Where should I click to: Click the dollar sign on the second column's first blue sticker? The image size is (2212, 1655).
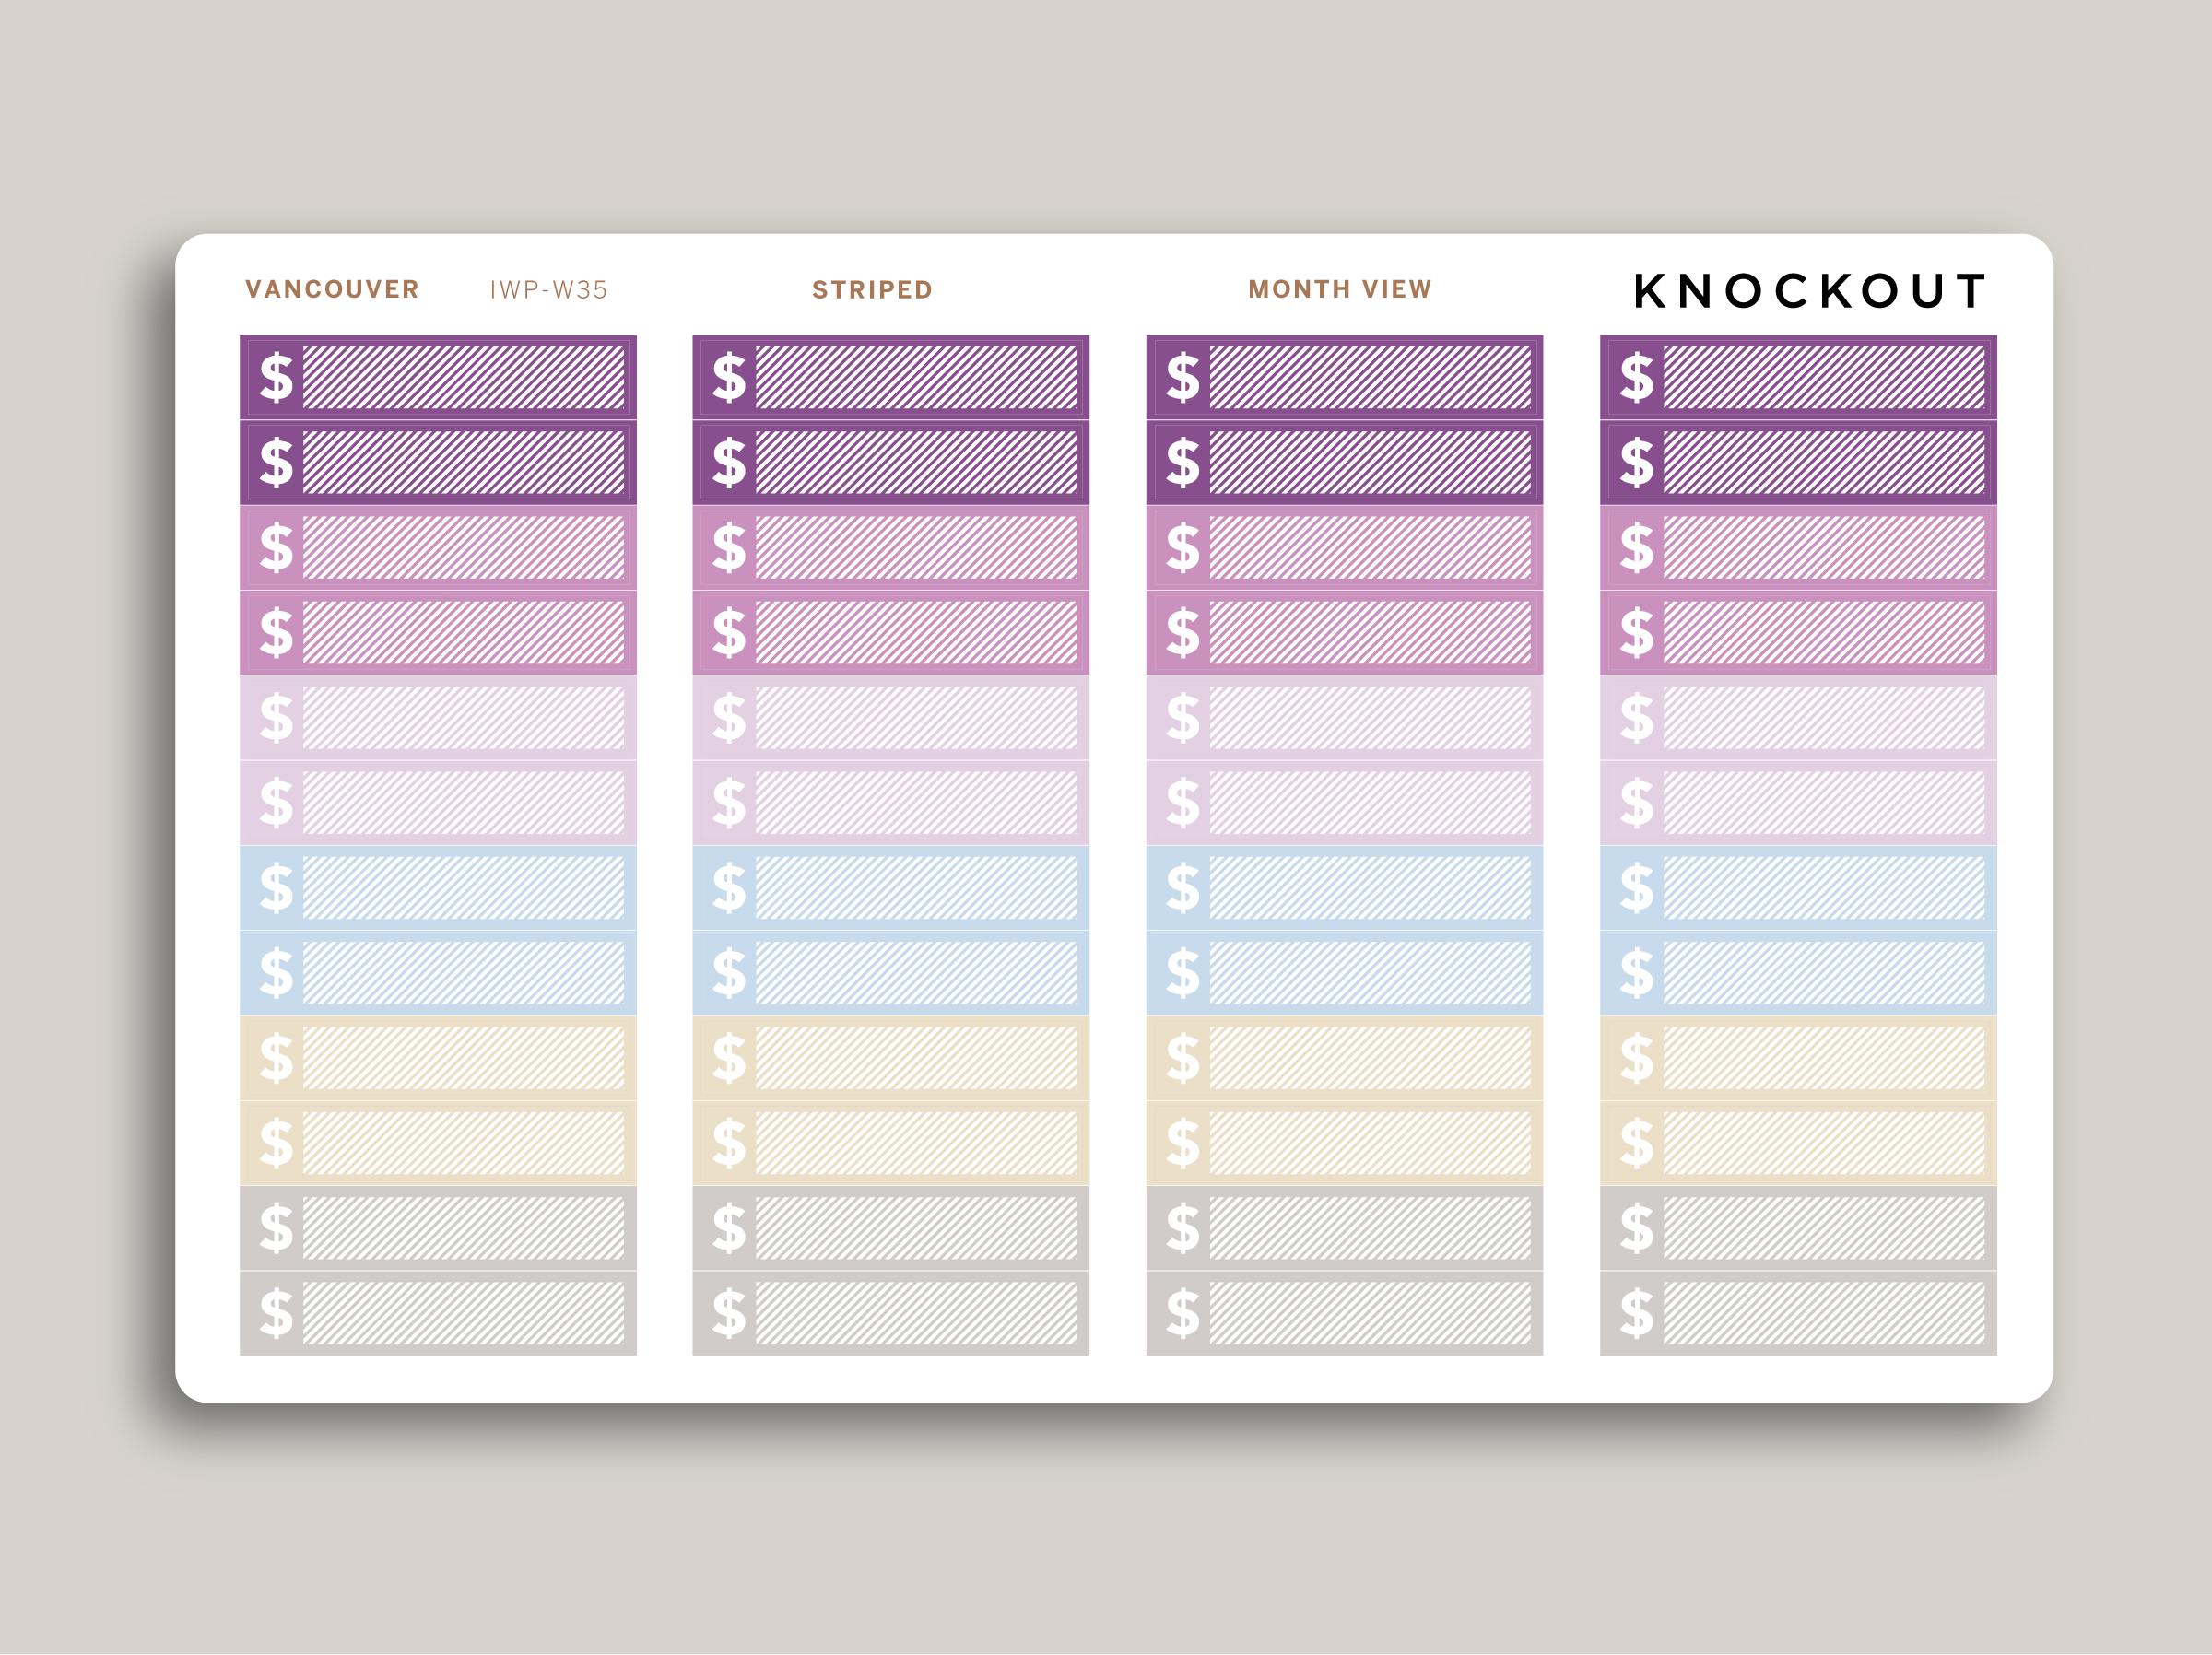click(730, 888)
